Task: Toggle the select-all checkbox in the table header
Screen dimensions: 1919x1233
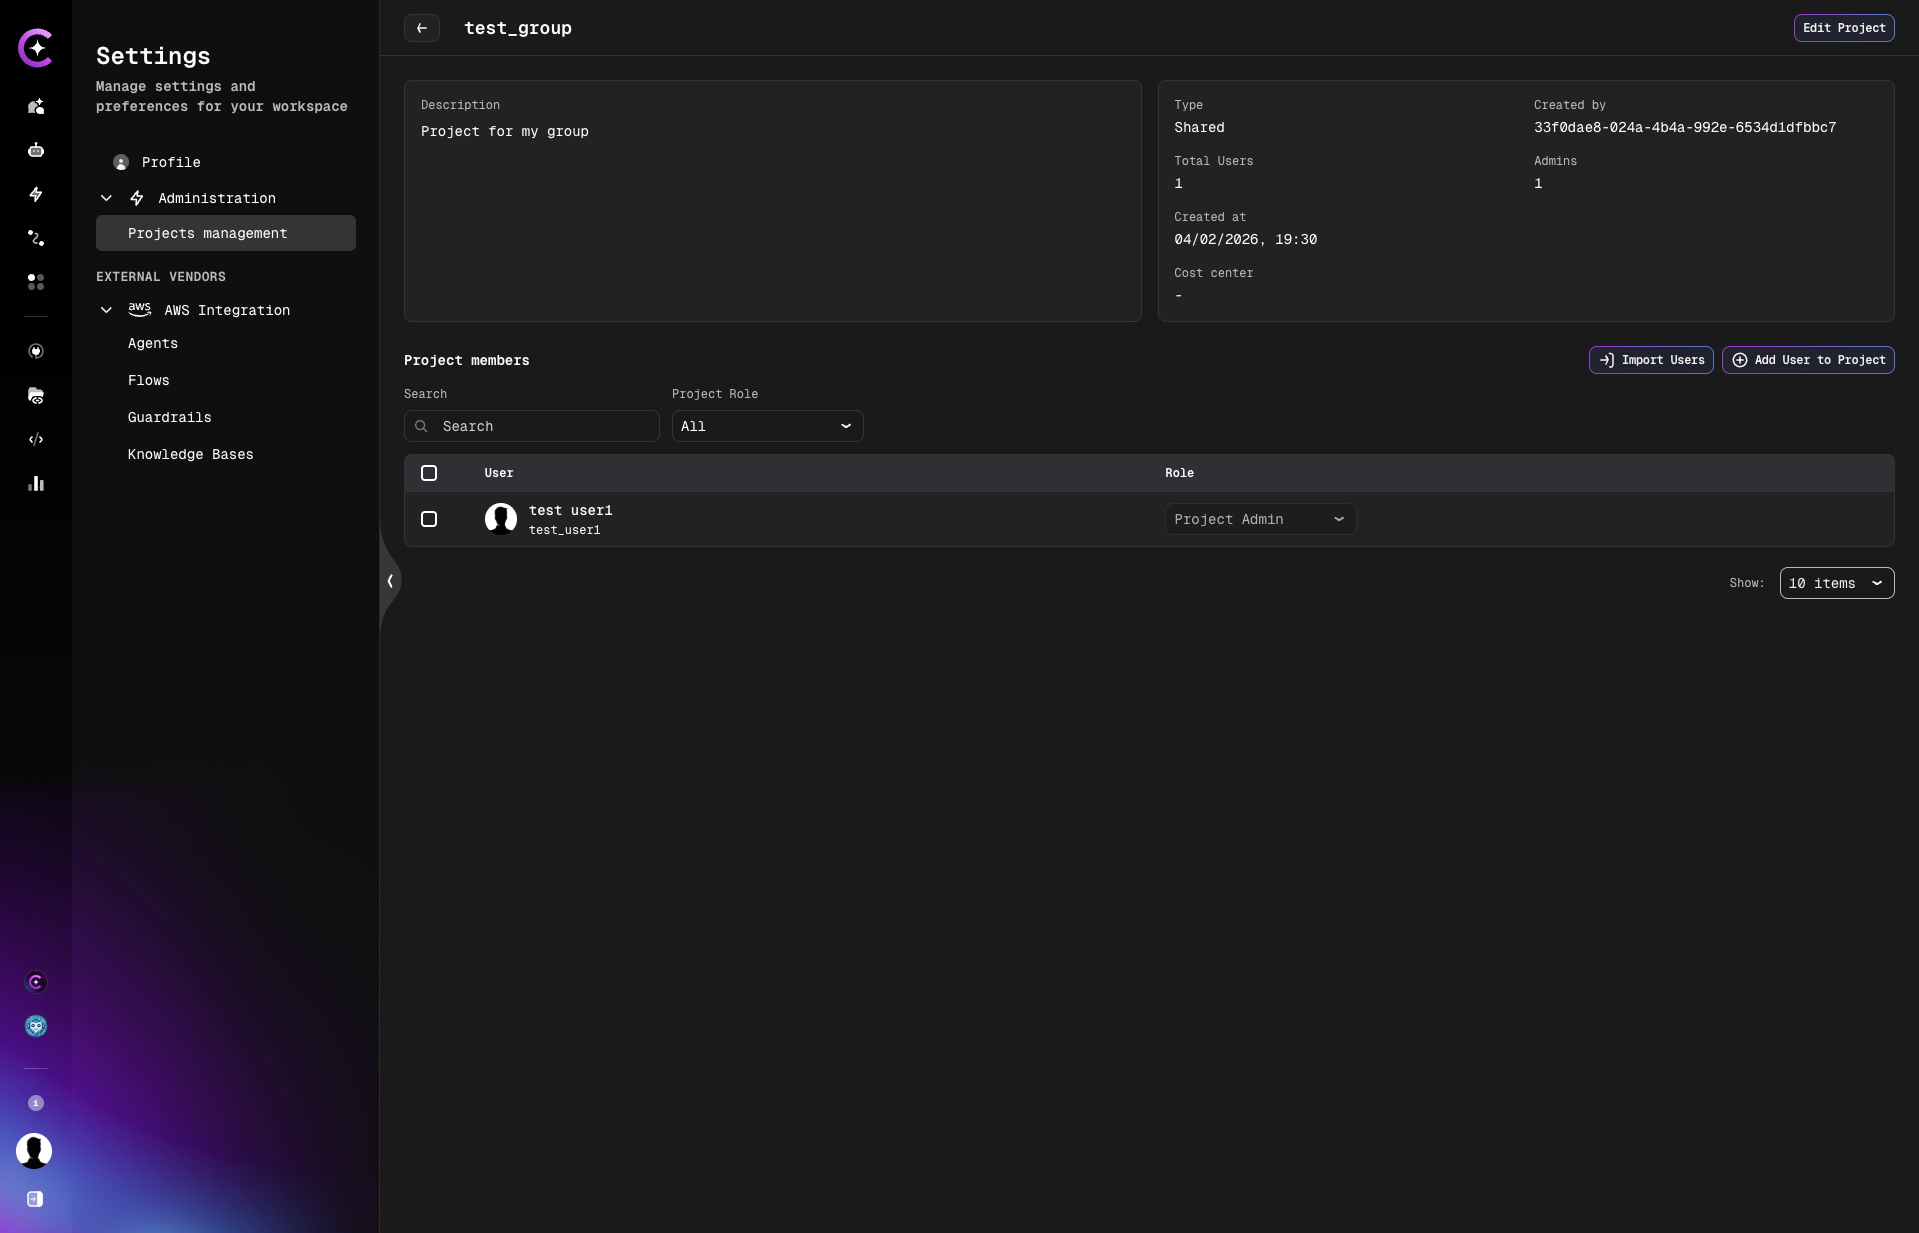Action: pyautogui.click(x=429, y=473)
